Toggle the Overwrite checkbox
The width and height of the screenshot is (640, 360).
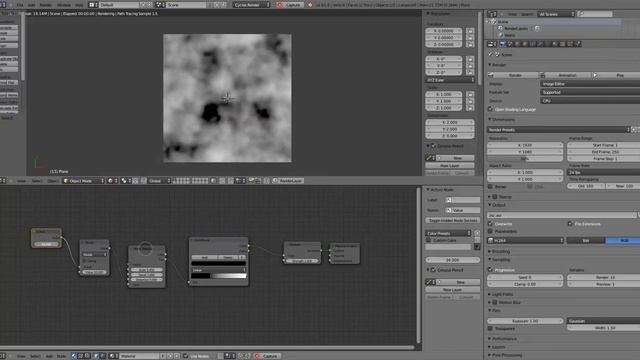[x=491, y=224]
